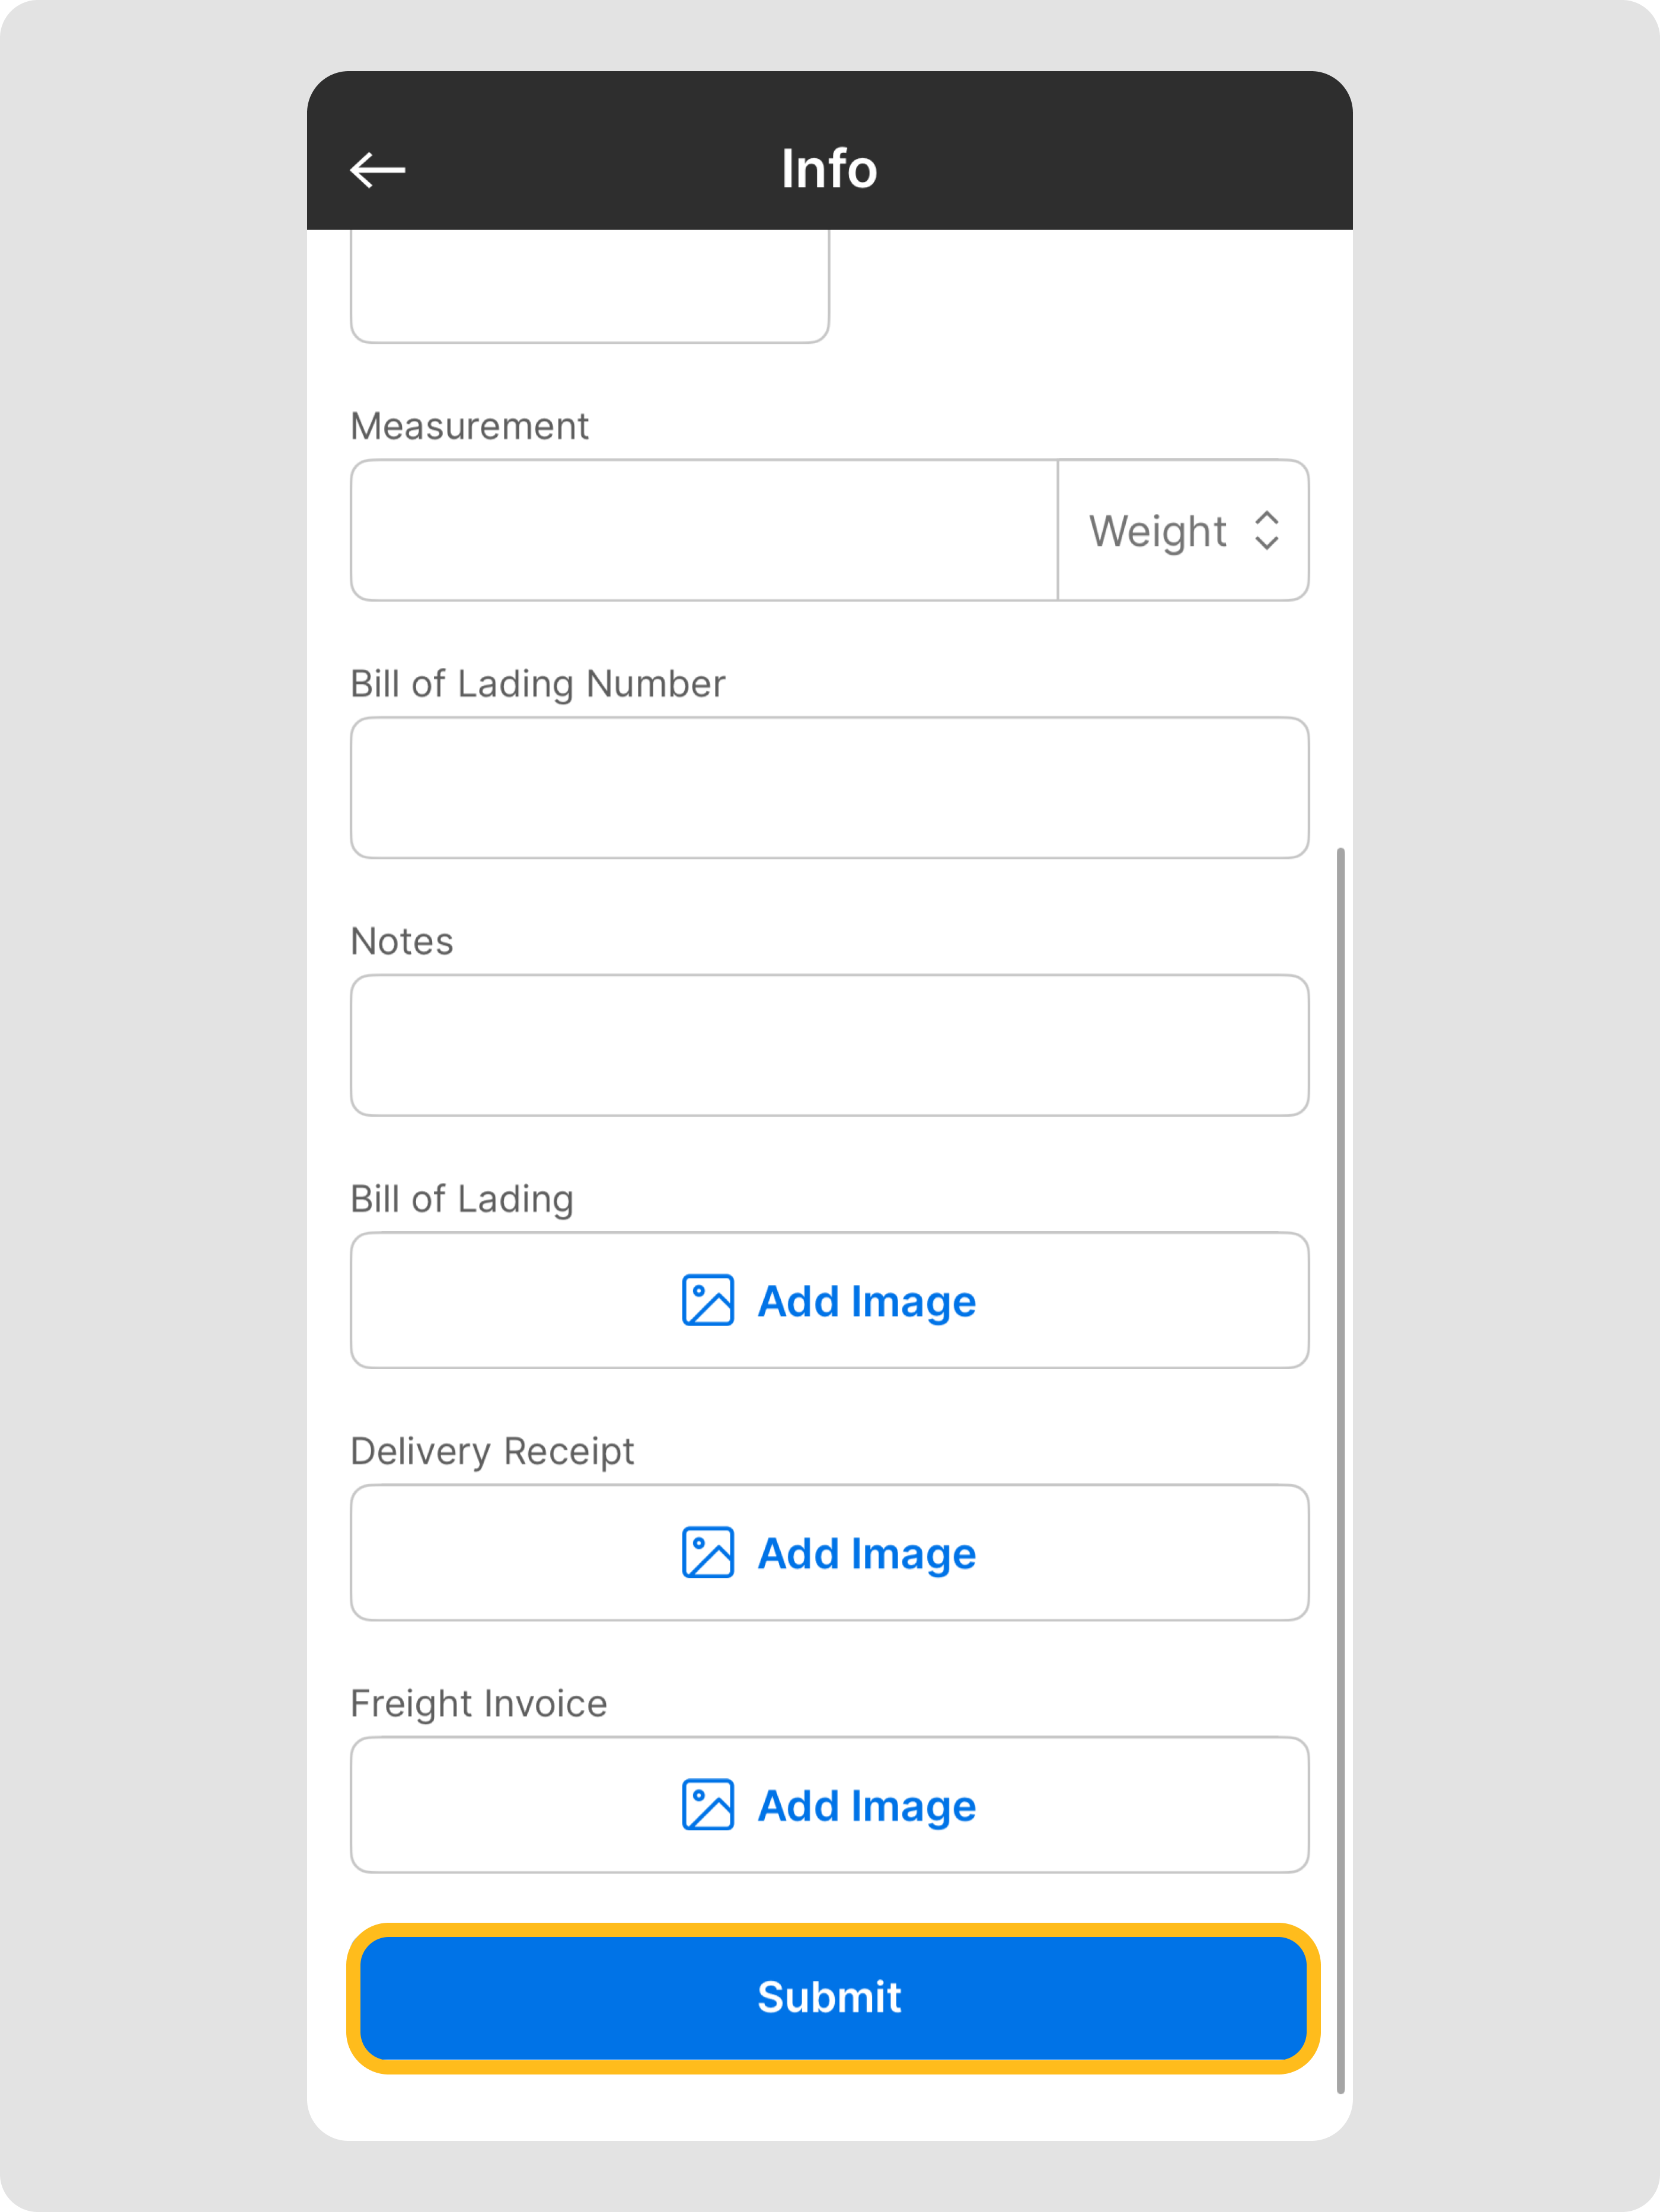
Task: Focus the Measurement value input field
Action: pyautogui.click(x=704, y=531)
